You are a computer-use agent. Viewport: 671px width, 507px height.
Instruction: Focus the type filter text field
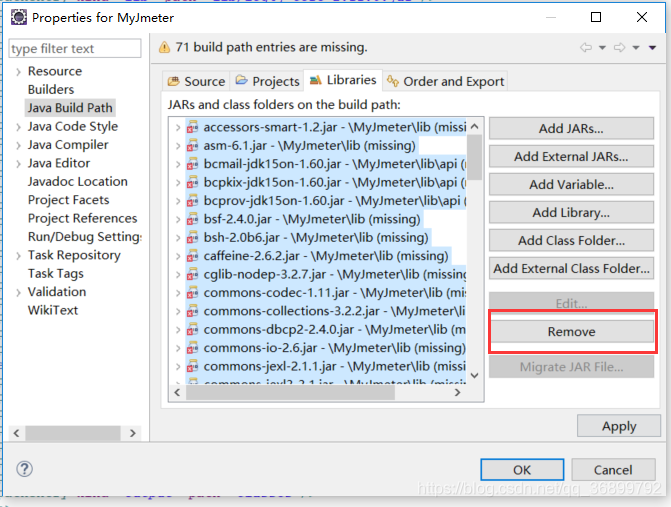coord(75,48)
